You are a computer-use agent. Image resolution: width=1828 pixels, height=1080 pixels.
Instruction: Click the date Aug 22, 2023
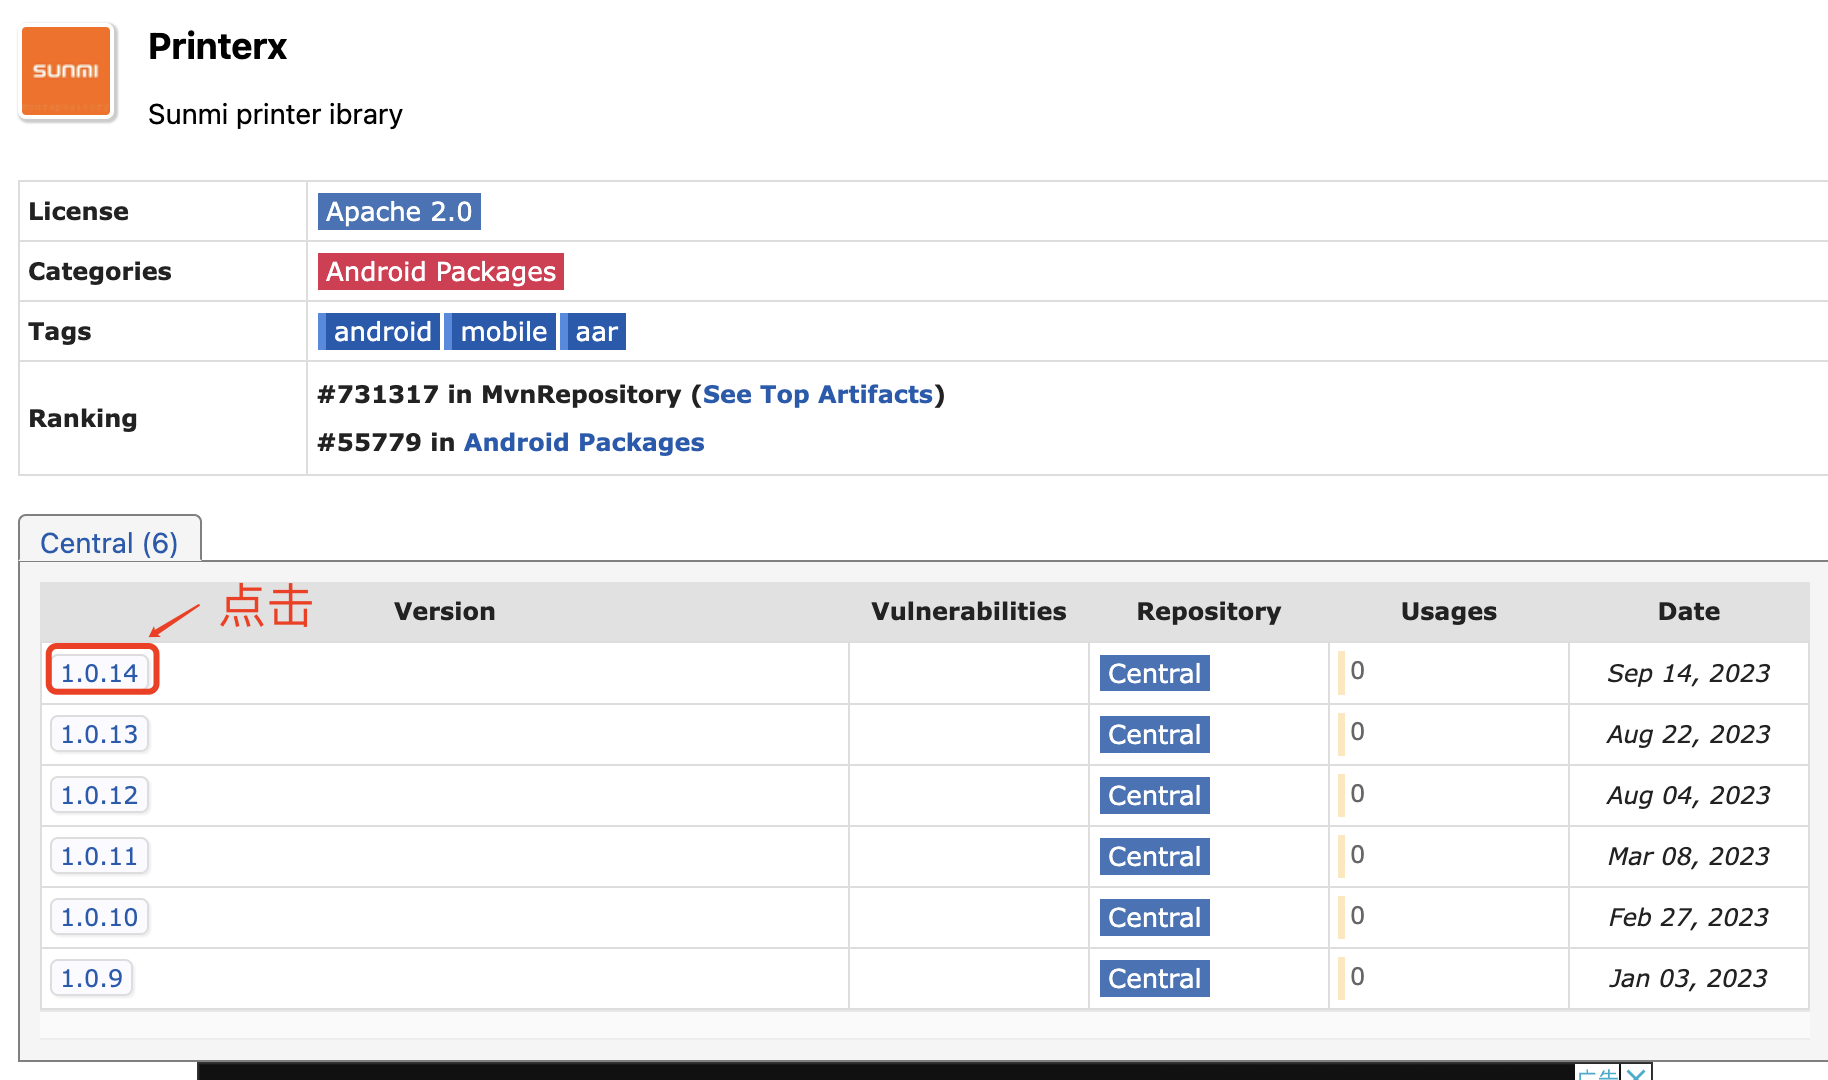point(1689,735)
